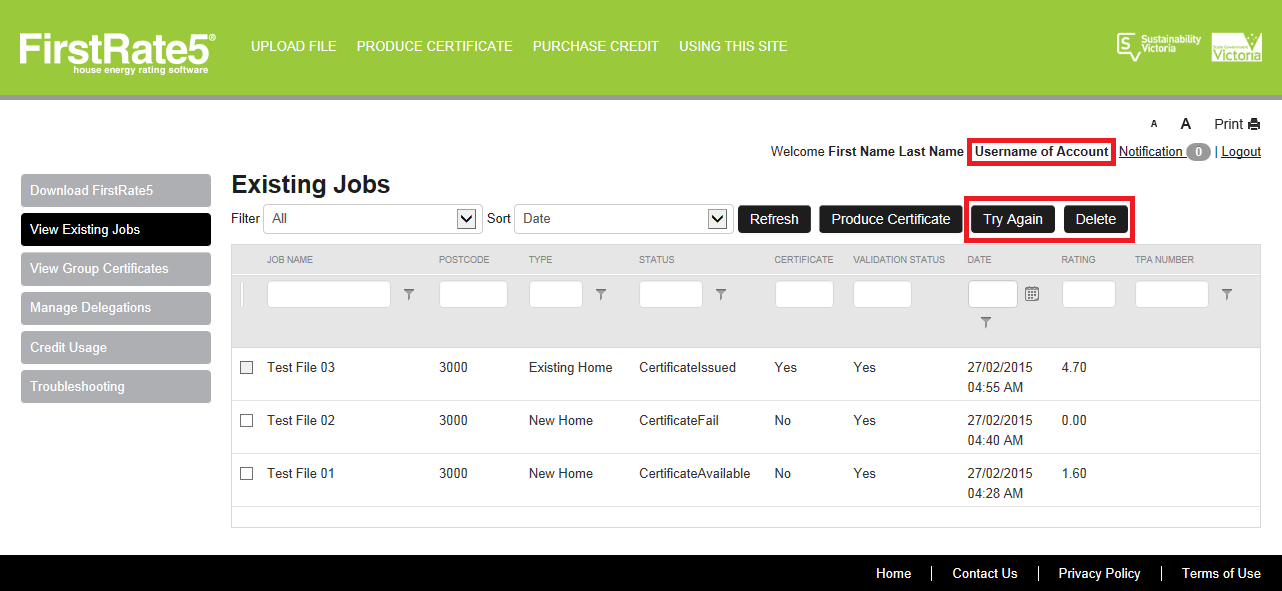The height and width of the screenshot is (591, 1282).
Task: Open the date picker calendar icon
Action: click(1032, 294)
